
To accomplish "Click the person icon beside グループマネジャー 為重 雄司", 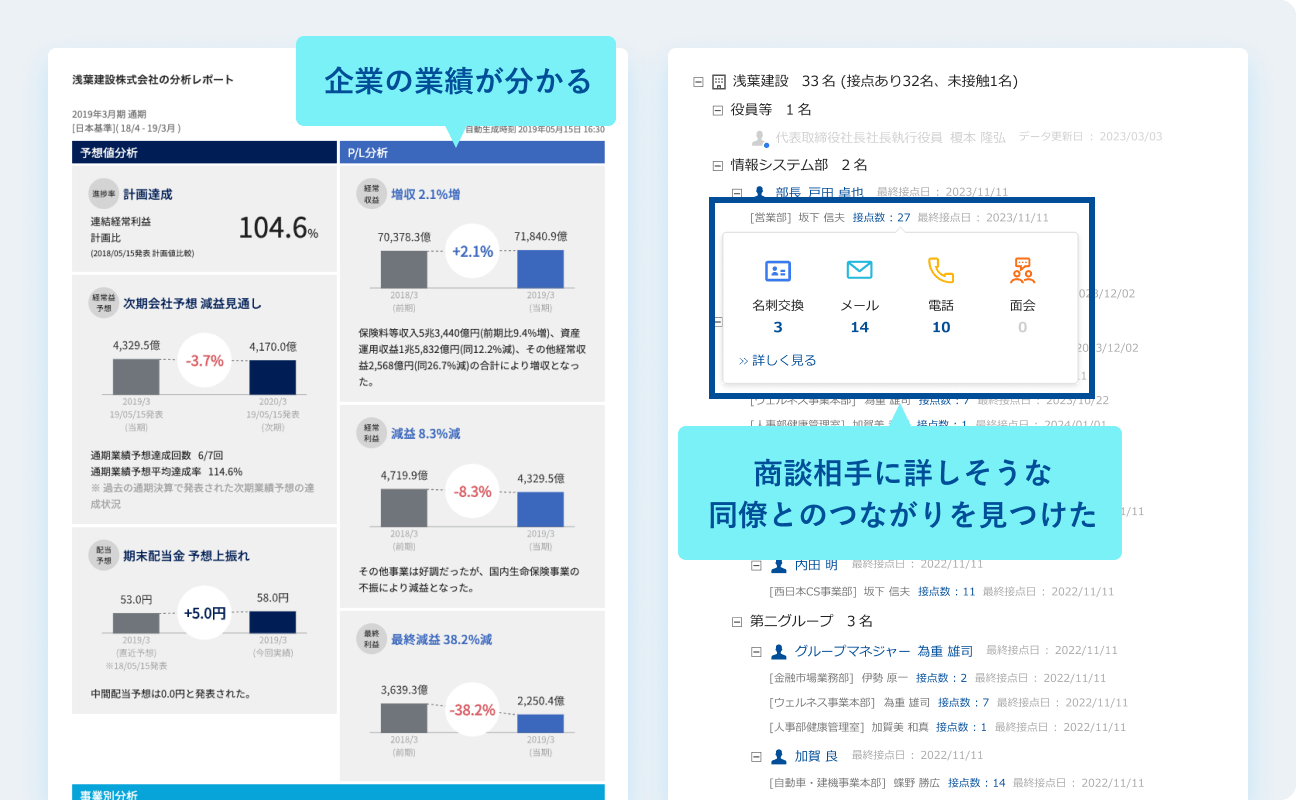I will click(778, 652).
